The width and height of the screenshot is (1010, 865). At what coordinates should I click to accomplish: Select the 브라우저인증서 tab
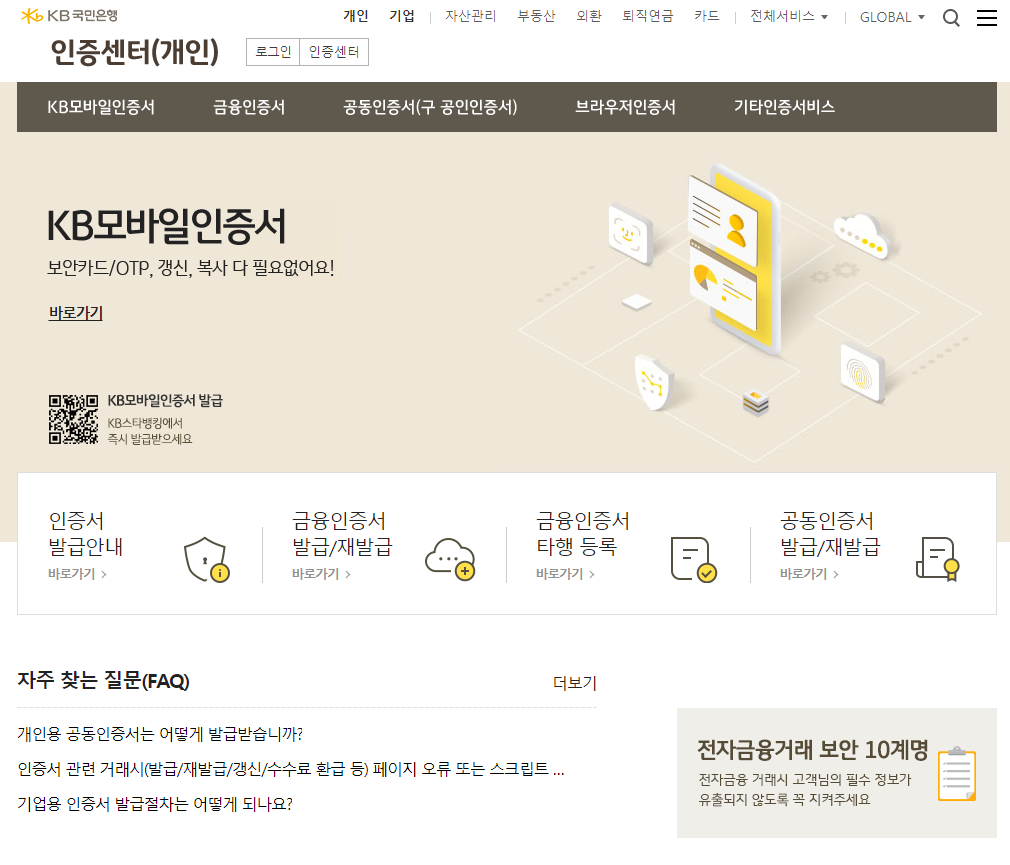[x=625, y=107]
